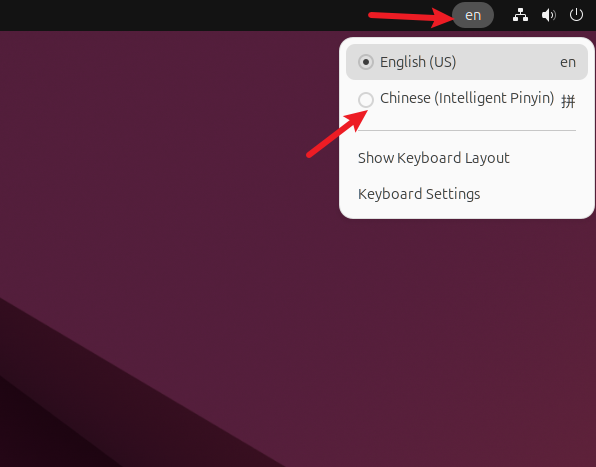Select the Chinese (Intelligent Pinyin) radio button
This screenshot has width=596, height=467.
[x=366, y=100]
